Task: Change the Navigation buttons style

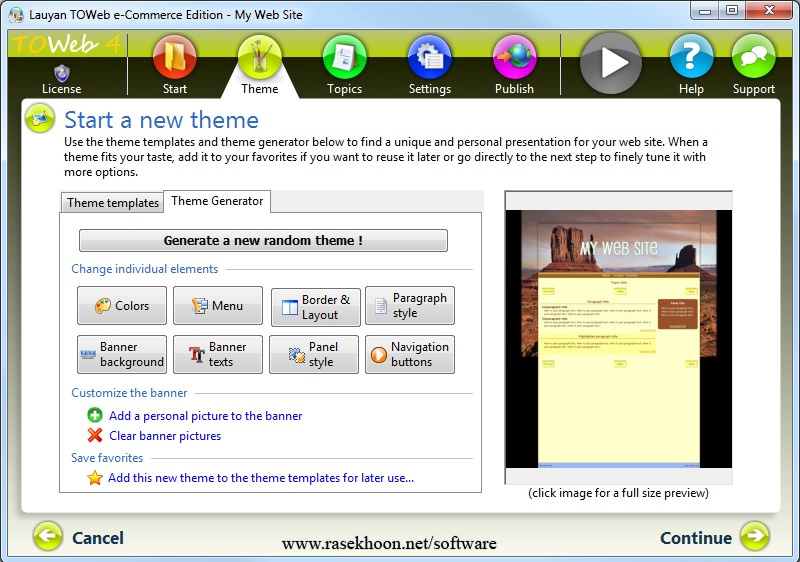Action: click(x=410, y=354)
